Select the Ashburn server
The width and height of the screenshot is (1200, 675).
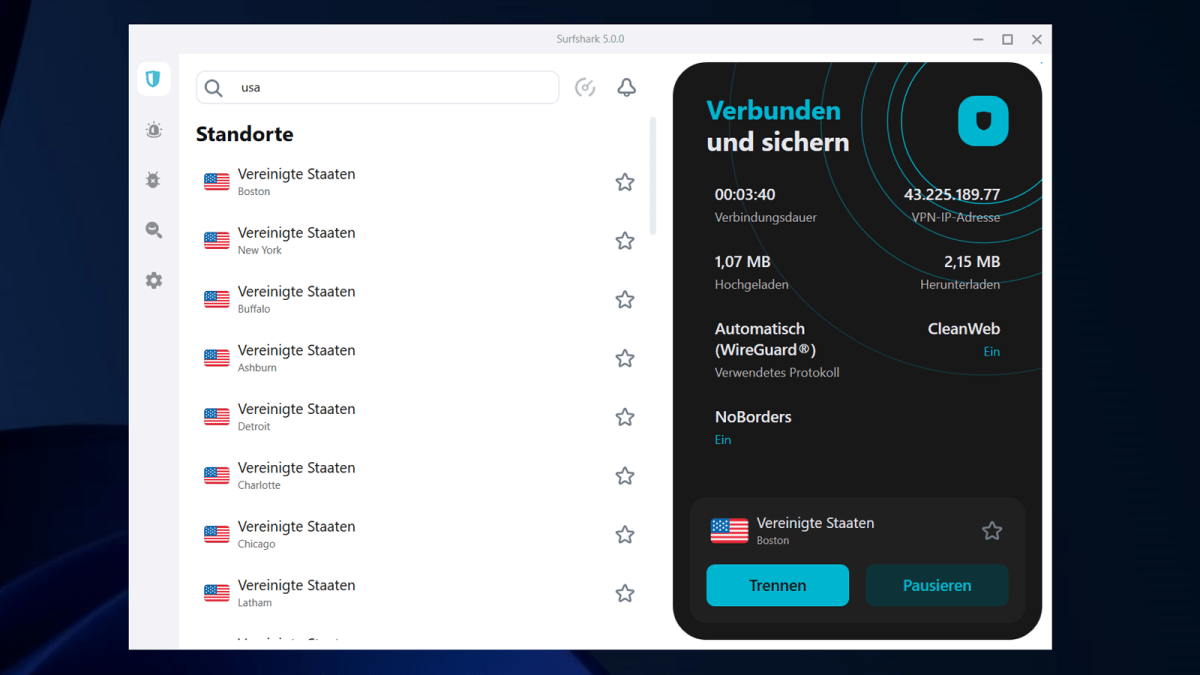(x=420, y=358)
